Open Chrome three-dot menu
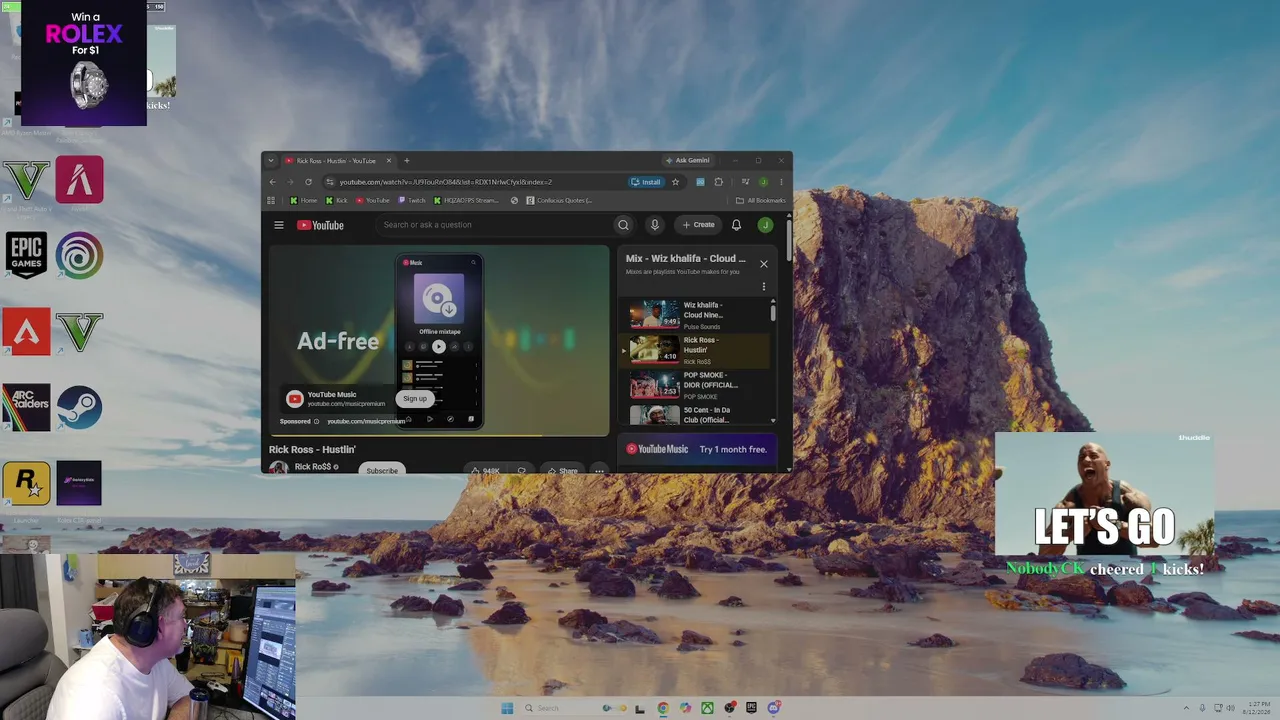1280x720 pixels. (781, 182)
